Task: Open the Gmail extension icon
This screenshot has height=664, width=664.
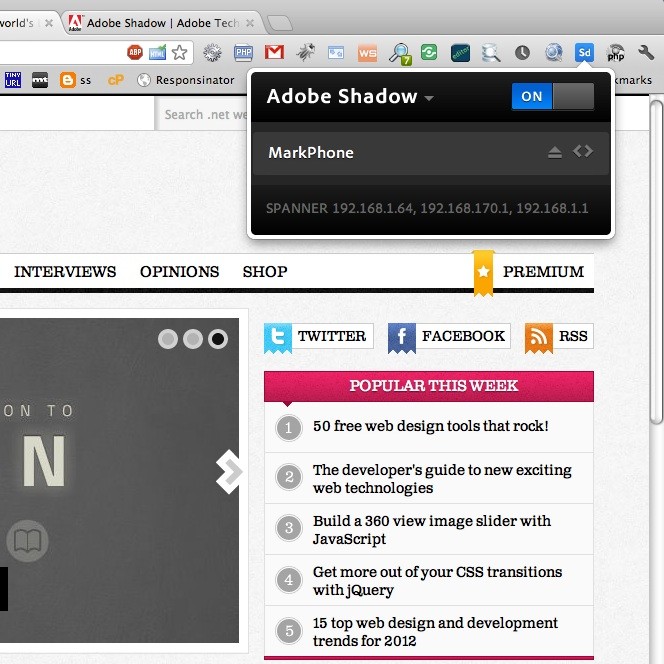Action: [x=274, y=53]
